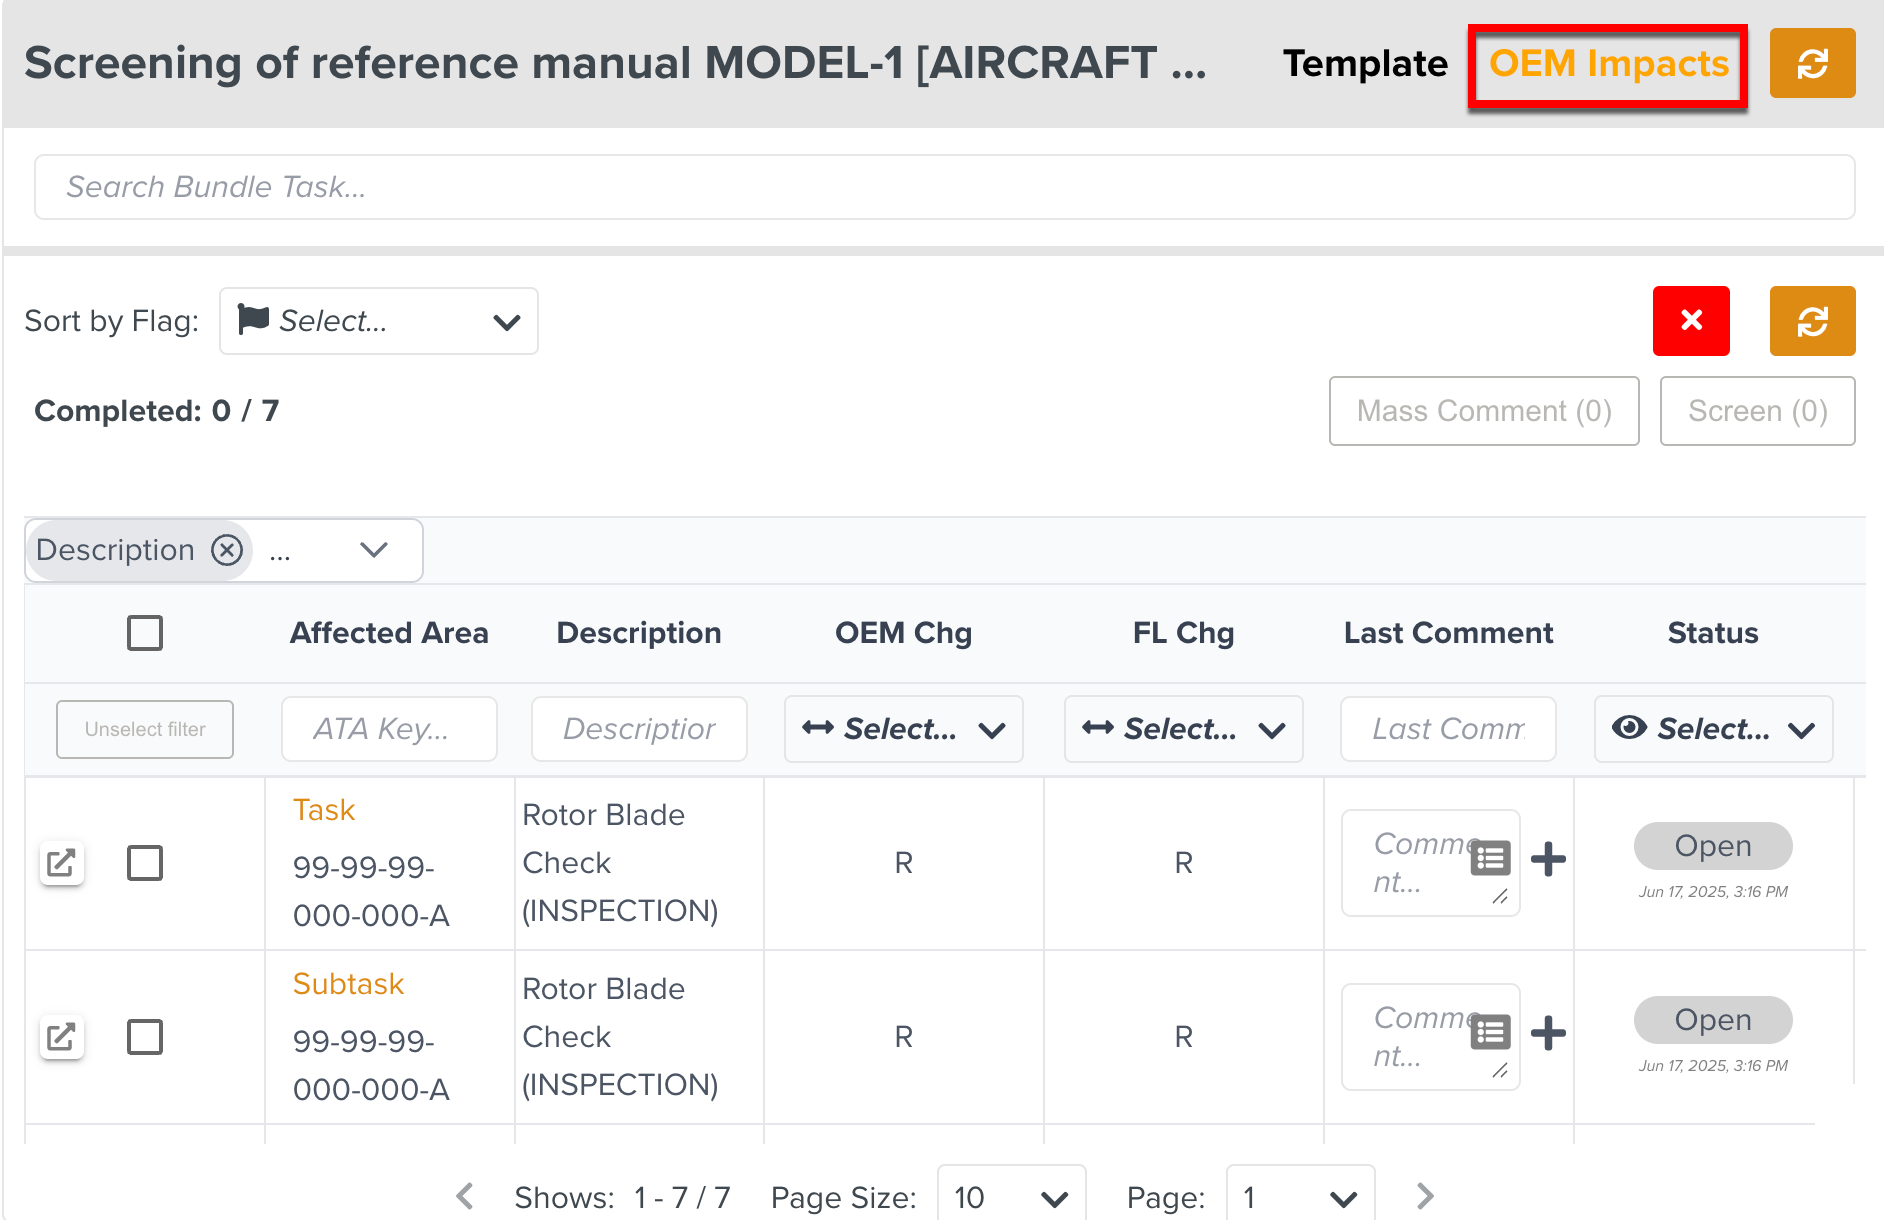
Task: Remove the Description tag with its X icon
Action: [227, 550]
